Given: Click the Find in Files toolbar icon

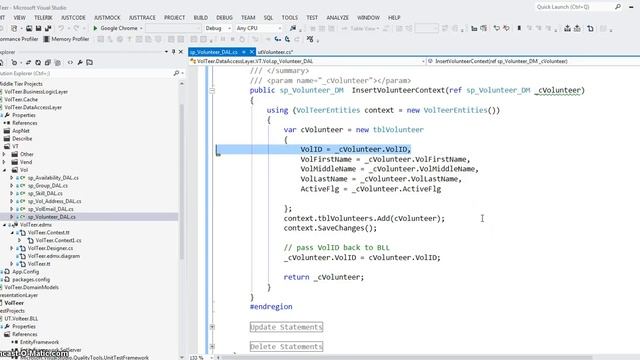Looking at the screenshot, I should tap(293, 28).
